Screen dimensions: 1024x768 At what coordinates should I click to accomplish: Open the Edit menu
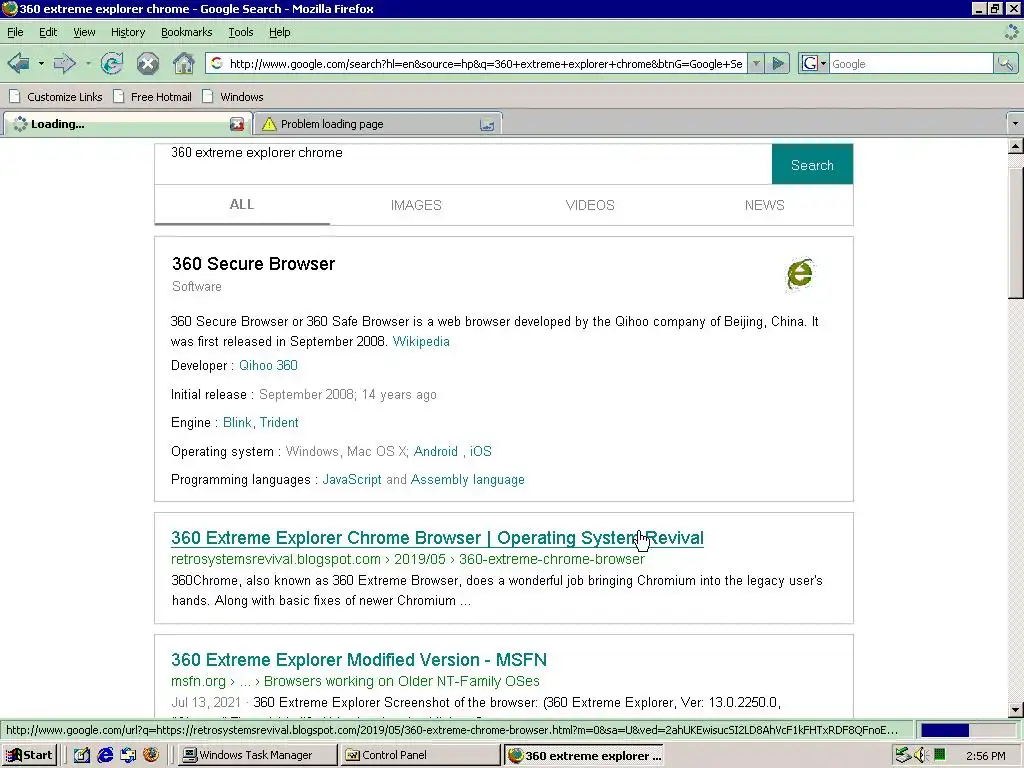coord(48,32)
